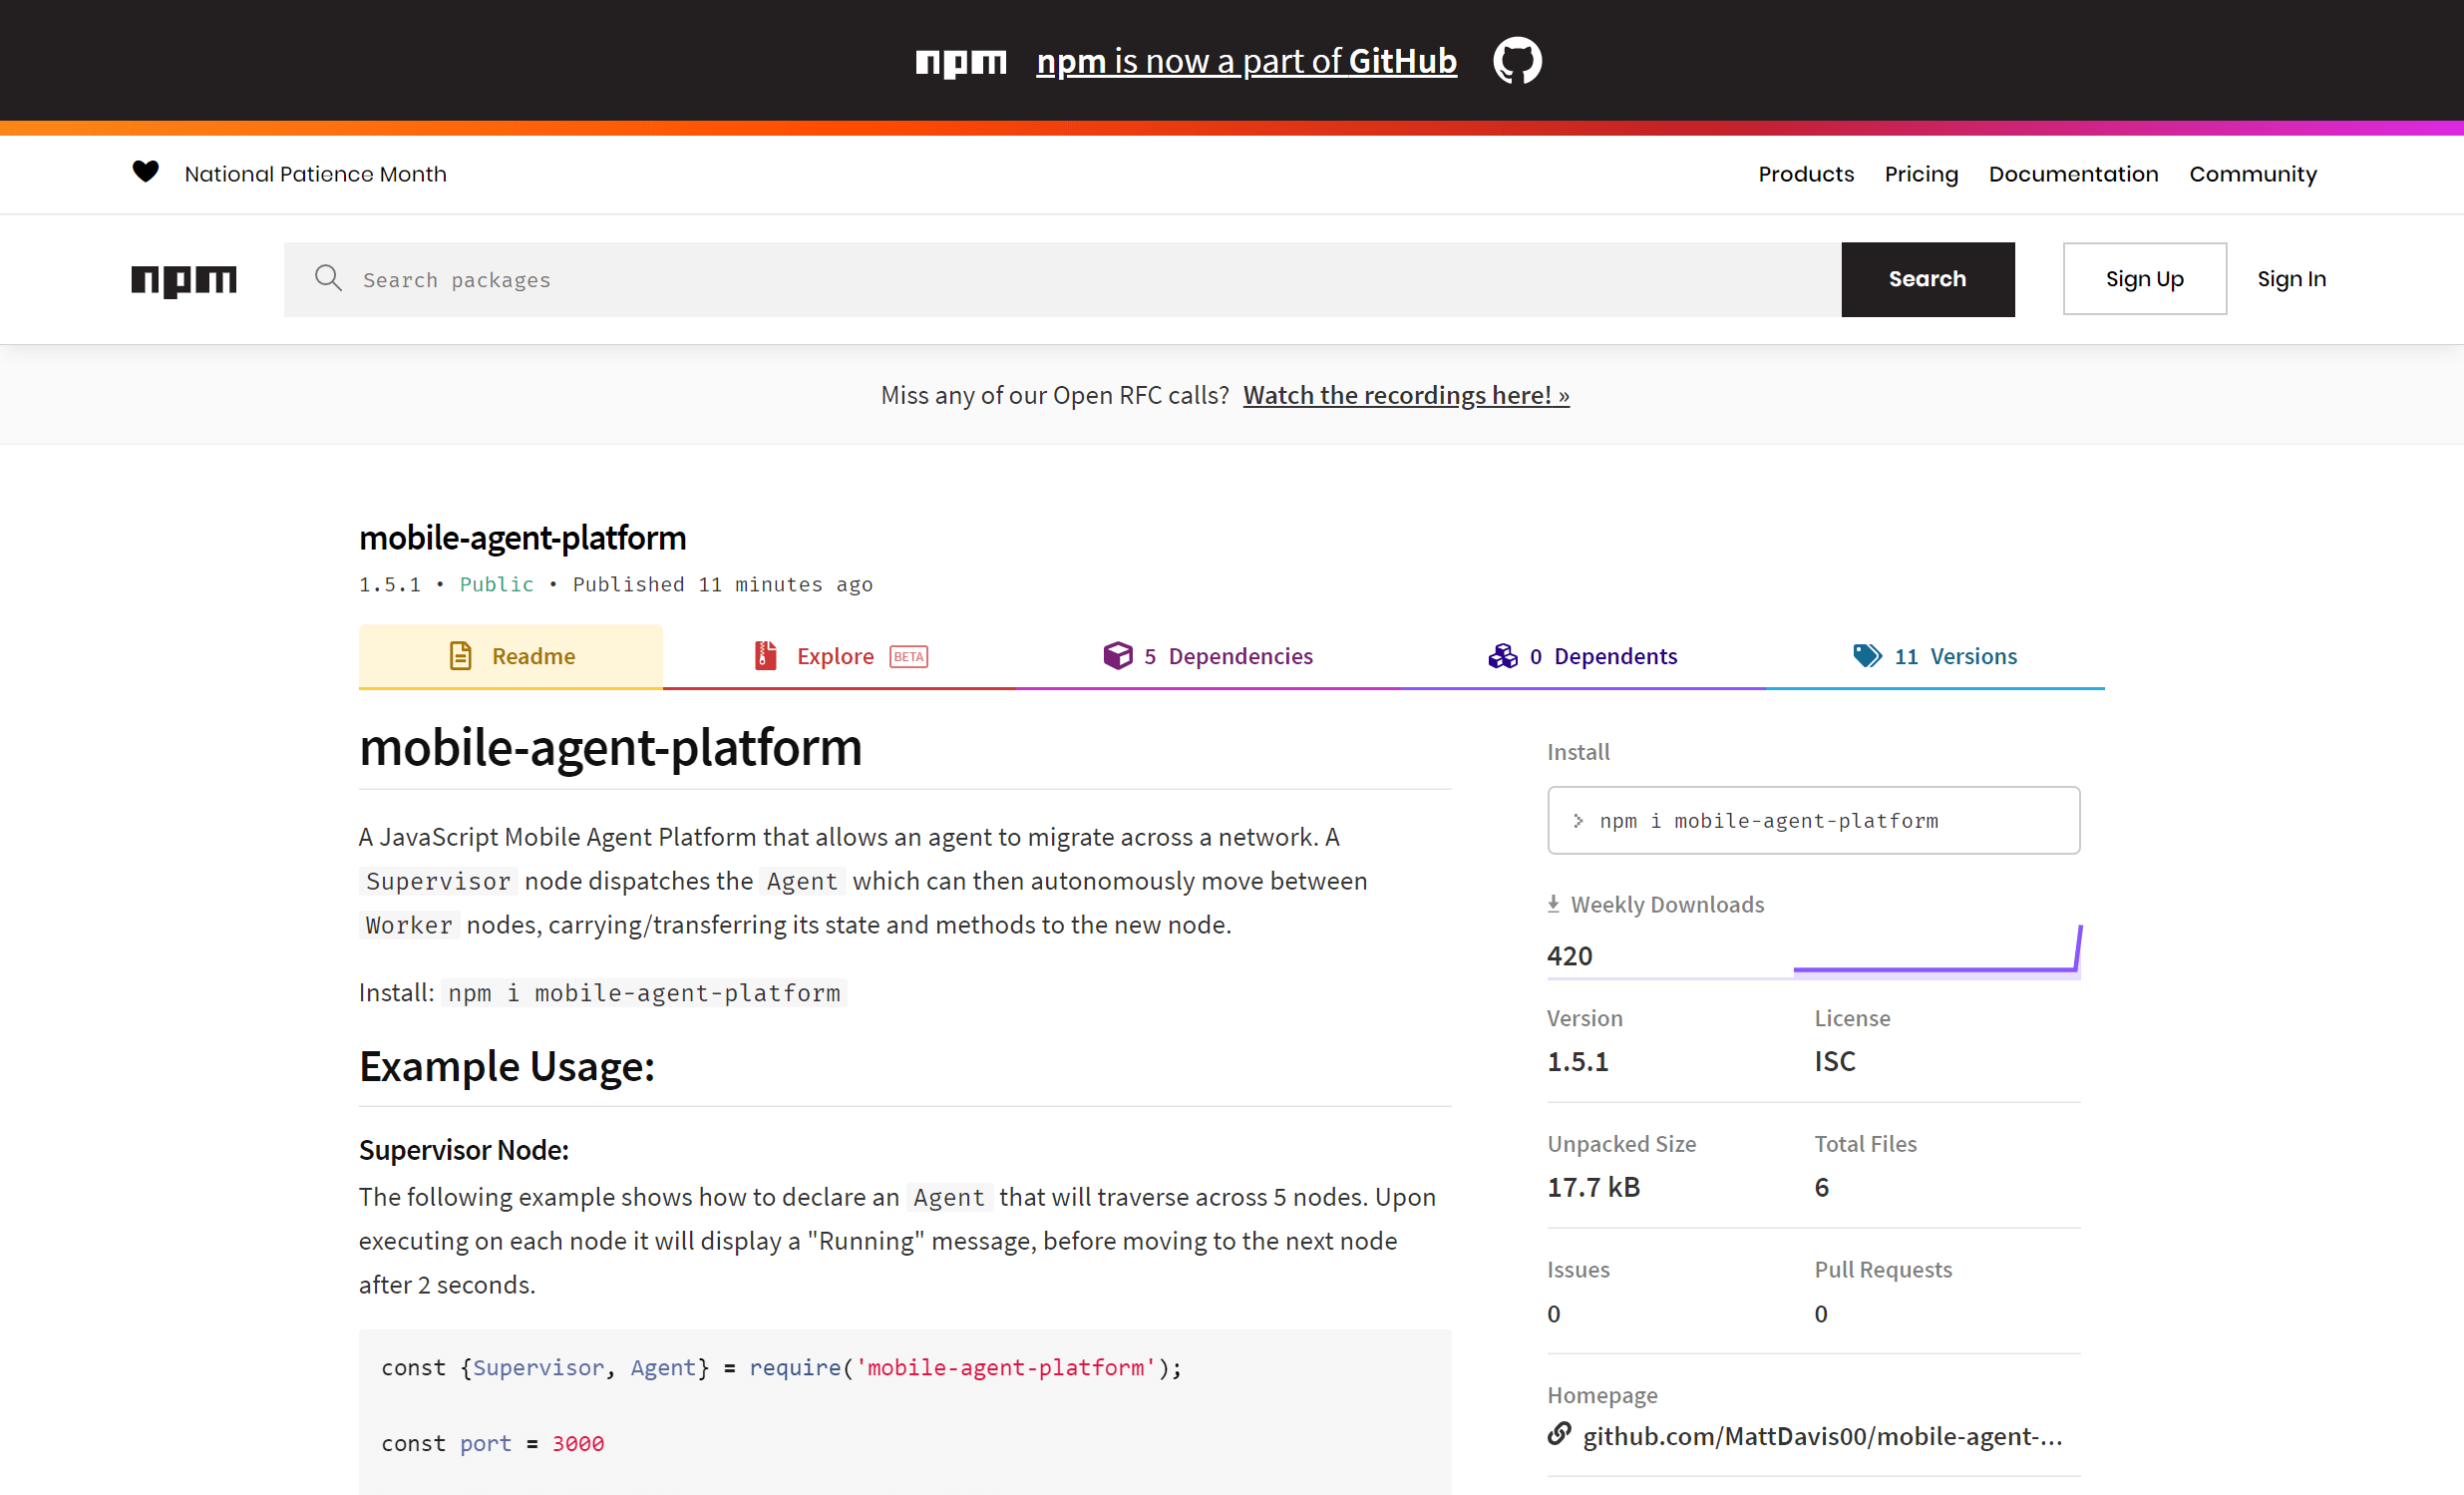Click the npm logo in top banner
The height and width of the screenshot is (1495, 2464).
960,62
